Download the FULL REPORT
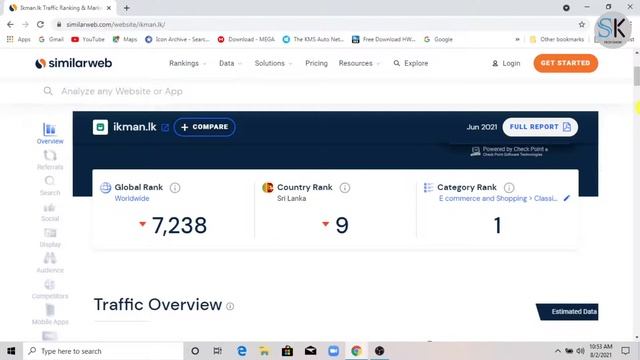This screenshot has height=360, width=640. point(540,127)
